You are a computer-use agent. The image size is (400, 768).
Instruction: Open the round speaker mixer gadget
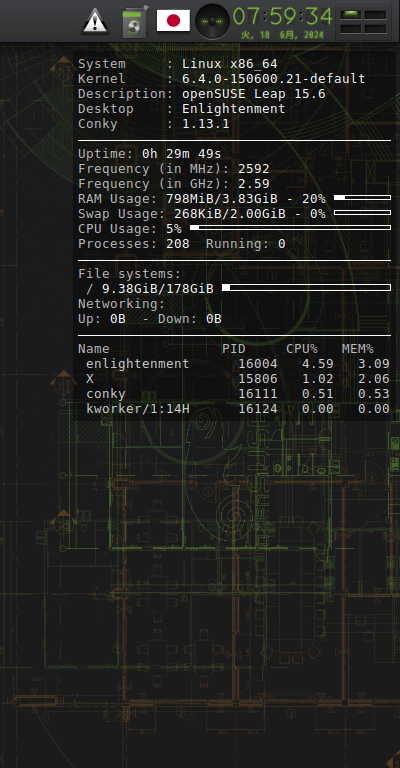click(x=212, y=21)
